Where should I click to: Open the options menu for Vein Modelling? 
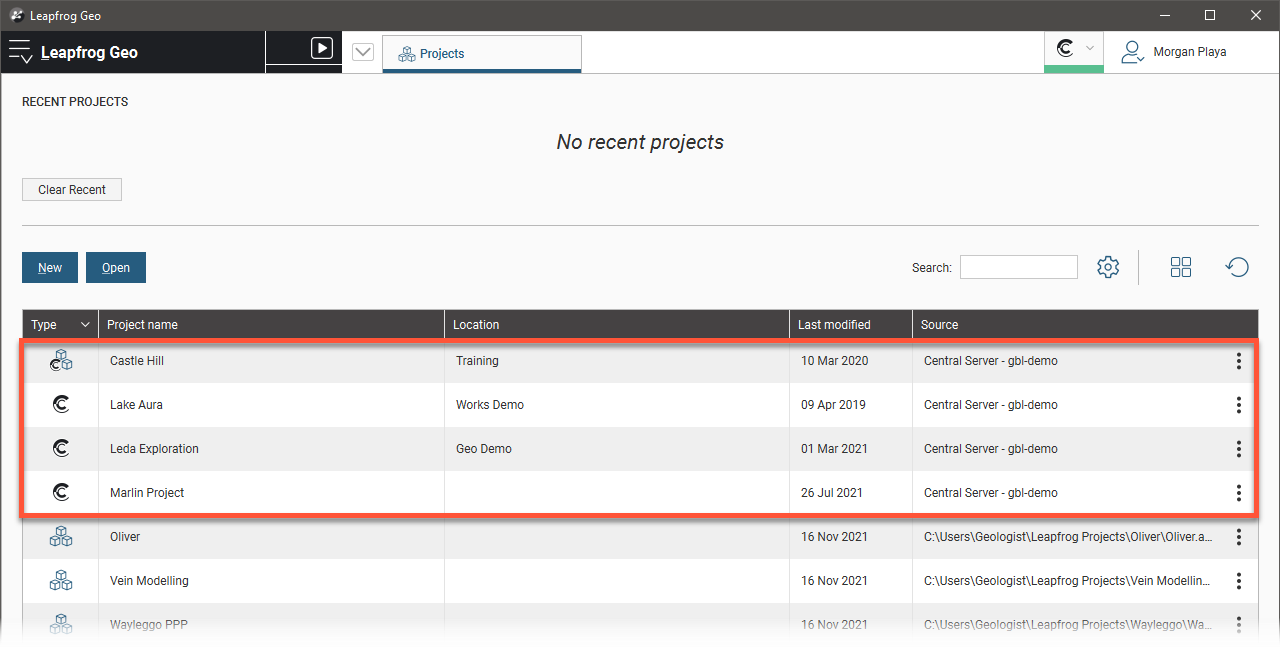pos(1238,581)
